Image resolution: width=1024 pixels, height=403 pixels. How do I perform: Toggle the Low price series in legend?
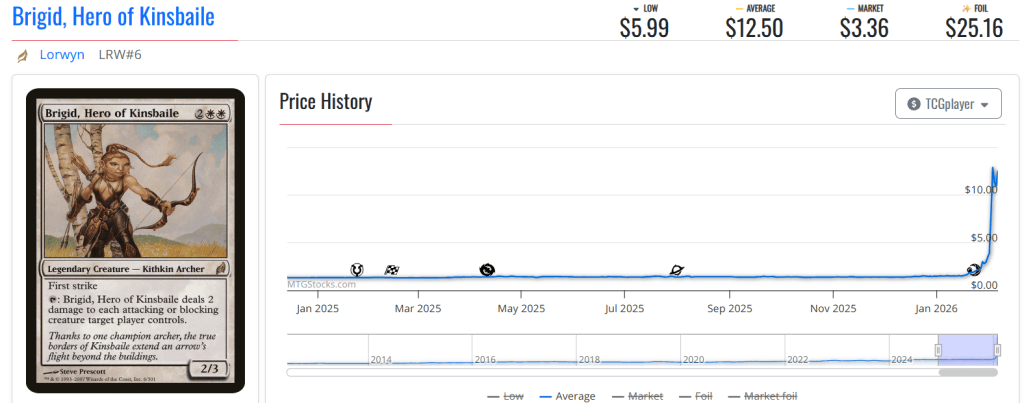coord(505,396)
